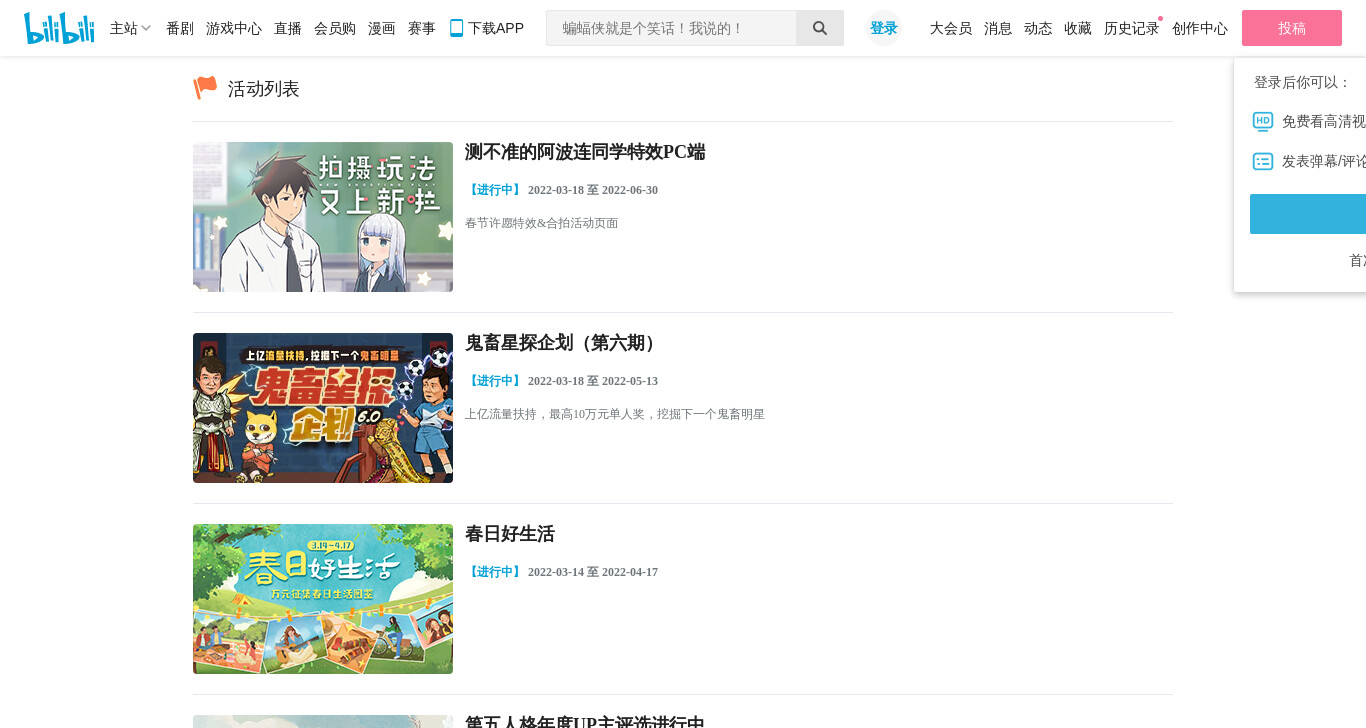Viewport: 1366px width, 728px height.
Task: Go to 游戏中心
Action: pyautogui.click(x=234, y=28)
